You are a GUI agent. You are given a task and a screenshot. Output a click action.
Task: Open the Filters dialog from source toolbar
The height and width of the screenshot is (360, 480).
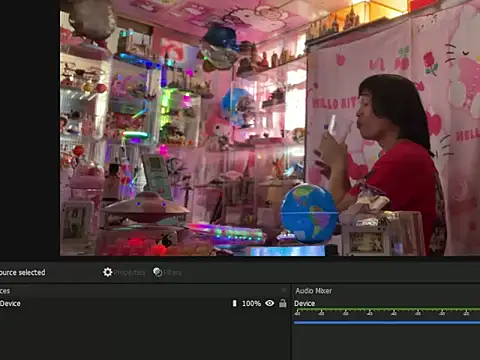click(167, 272)
